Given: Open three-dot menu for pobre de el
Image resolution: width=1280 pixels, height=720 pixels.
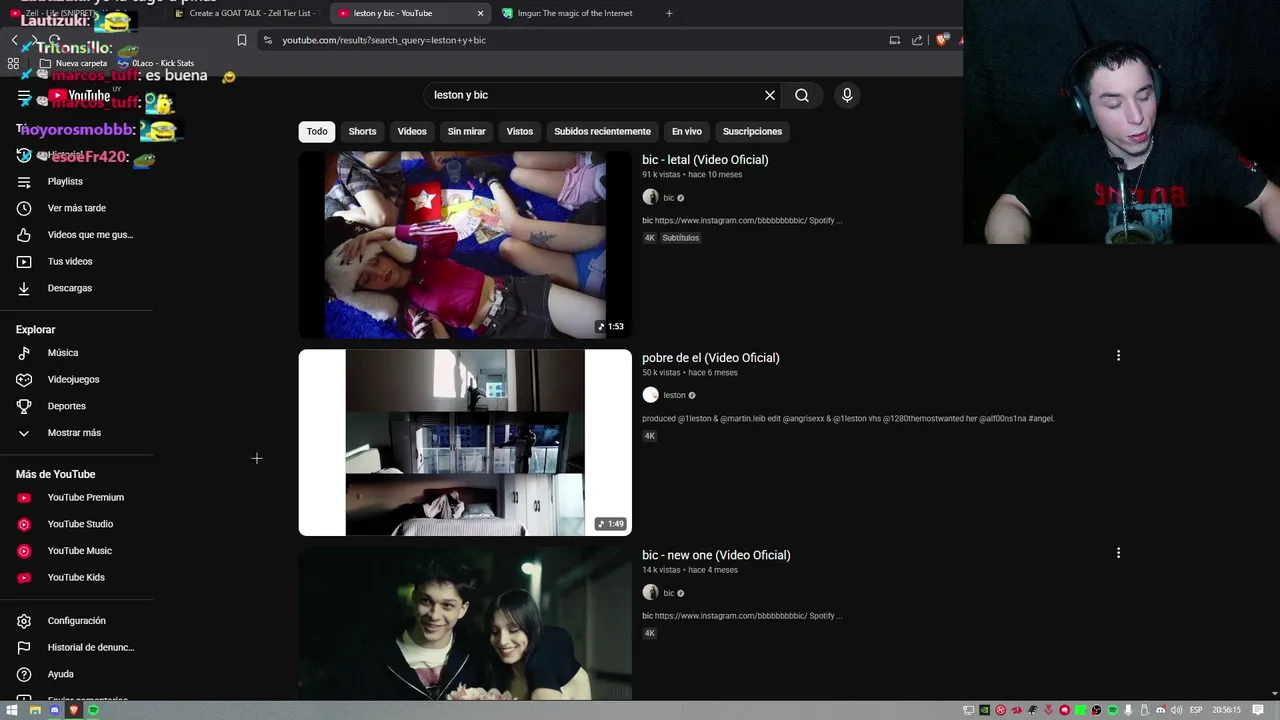Looking at the screenshot, I should click(x=1118, y=355).
